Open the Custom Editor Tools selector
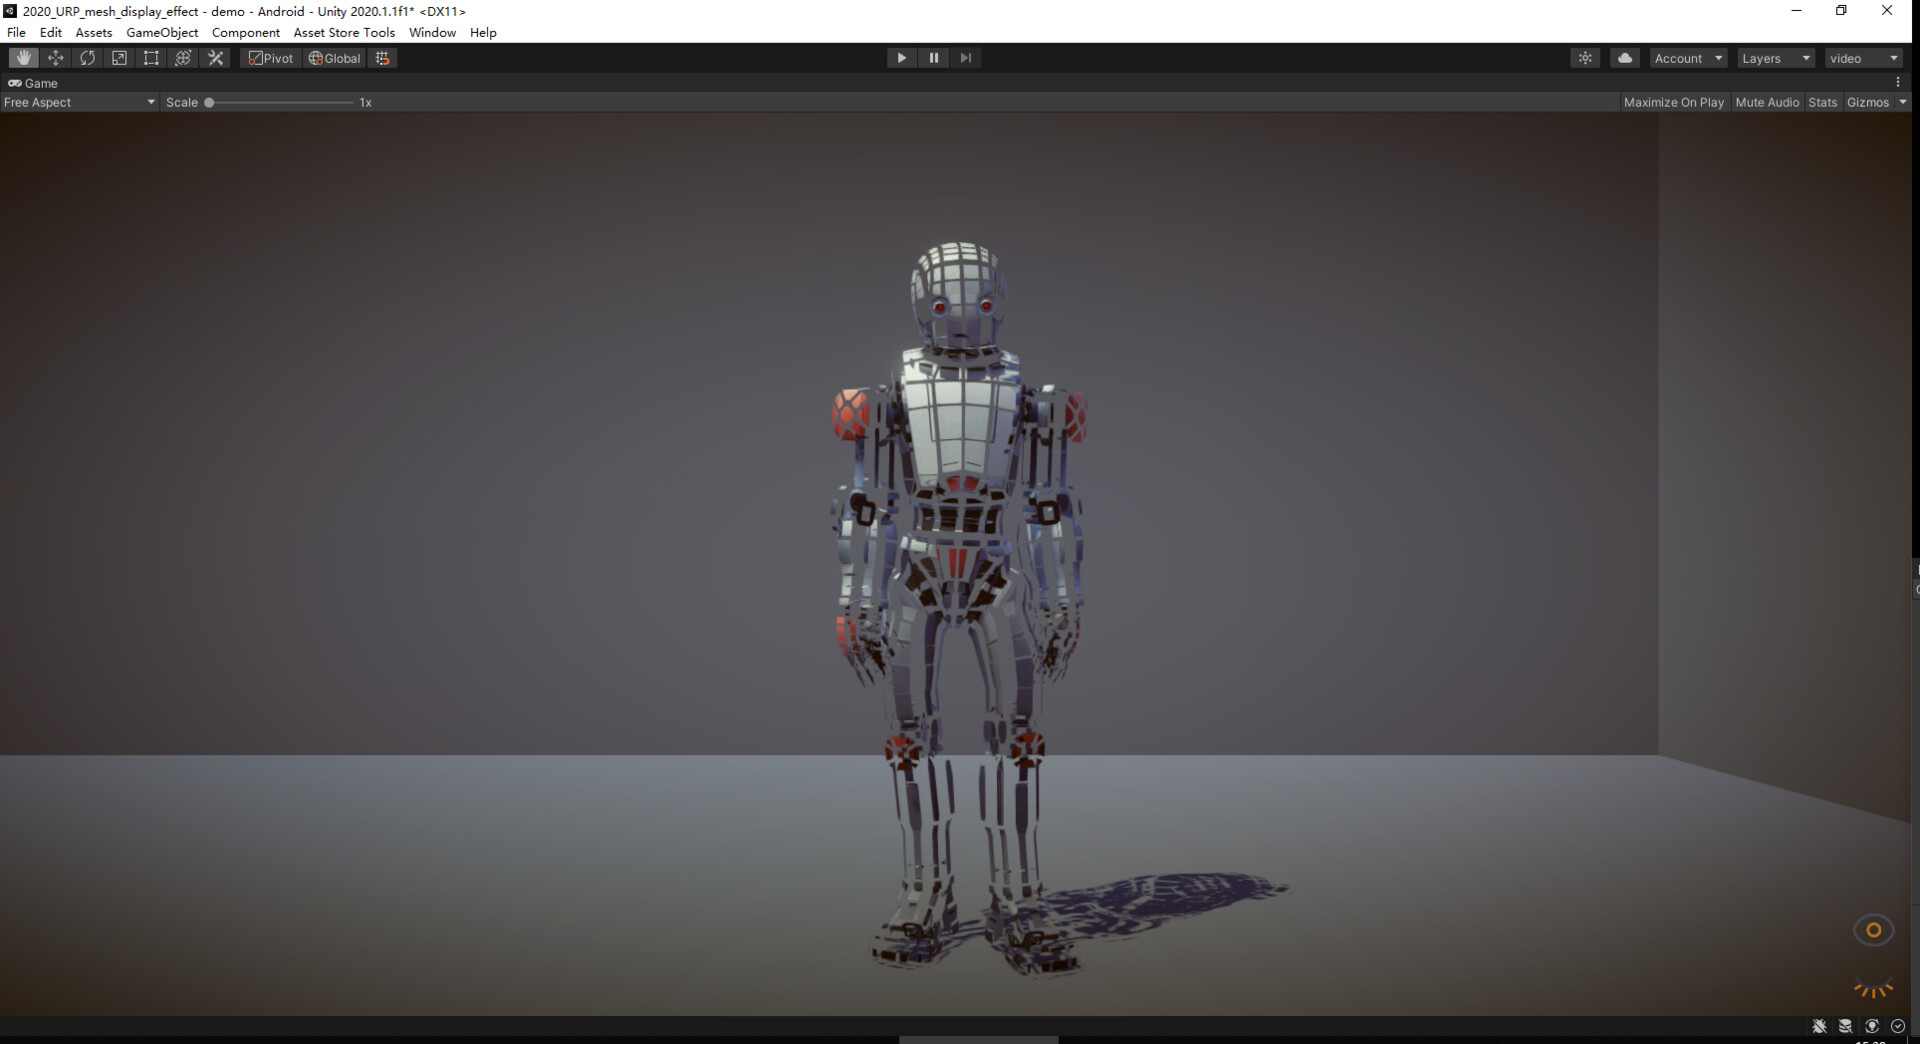Viewport: 1920px width, 1044px height. tap(215, 57)
